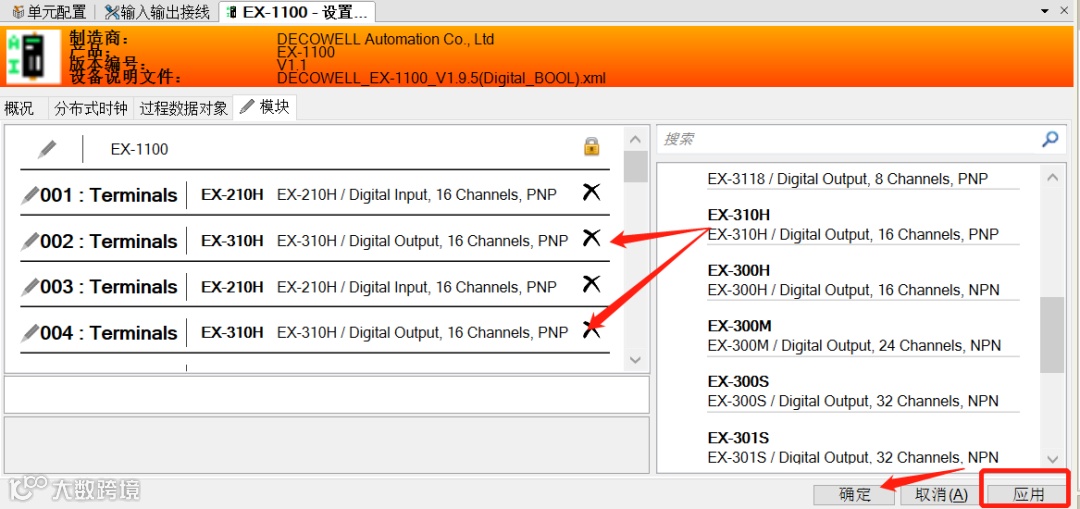Click up arrow of module list scrollbar
This screenshot has height=509, width=1080.
(636, 139)
